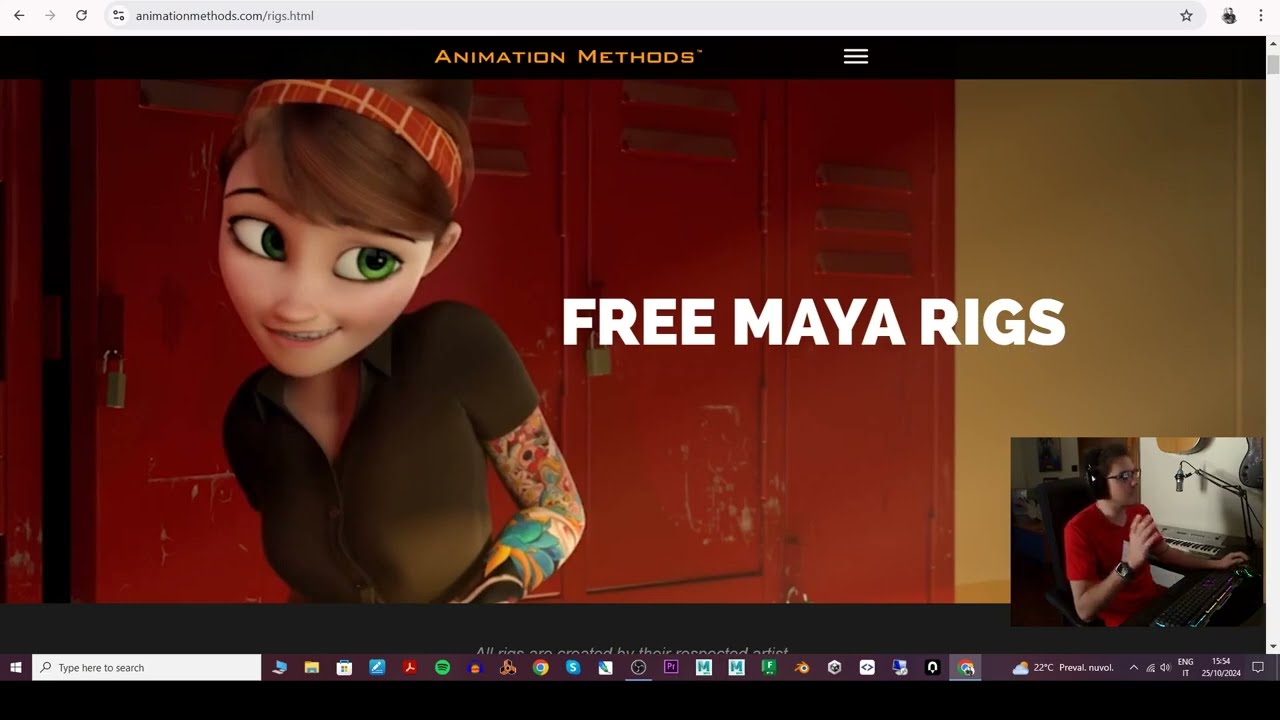Change the ENG IT input language

point(1186,667)
